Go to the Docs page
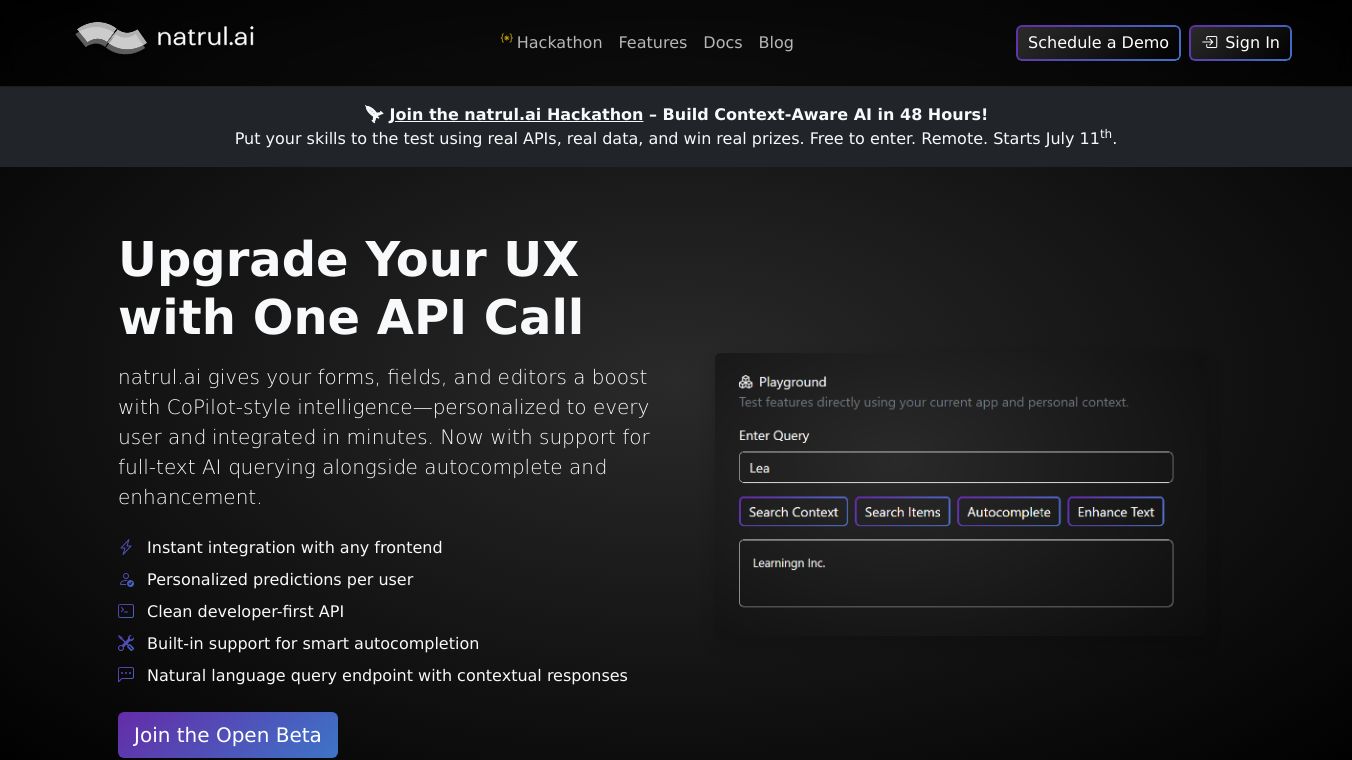The height and width of the screenshot is (760, 1352). pyautogui.click(x=723, y=42)
